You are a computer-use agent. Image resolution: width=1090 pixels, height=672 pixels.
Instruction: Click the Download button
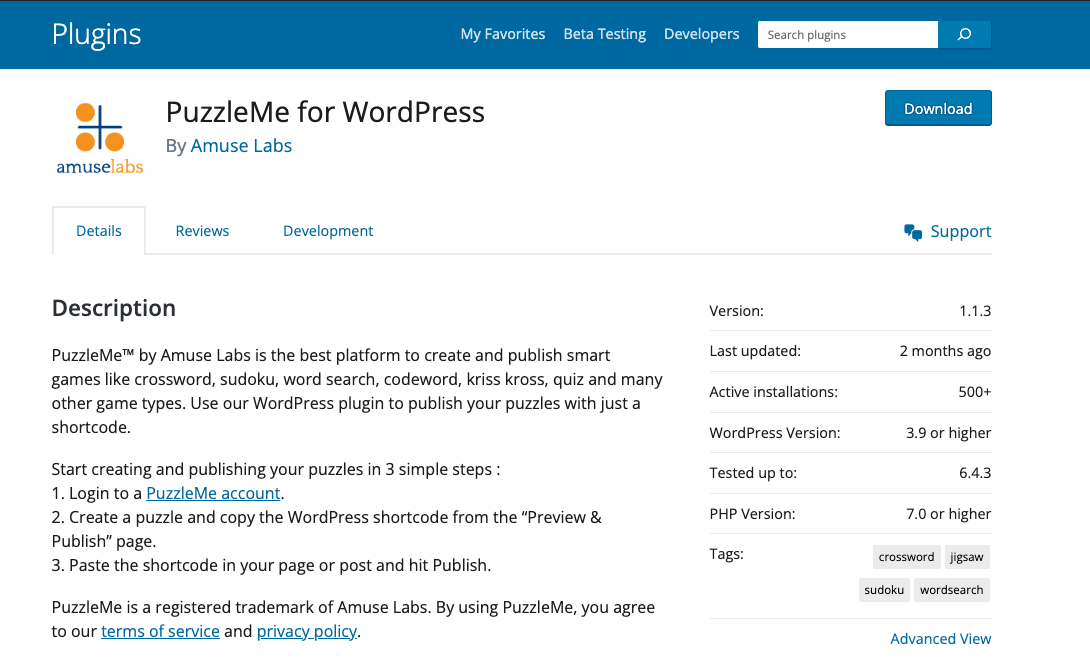(x=937, y=108)
